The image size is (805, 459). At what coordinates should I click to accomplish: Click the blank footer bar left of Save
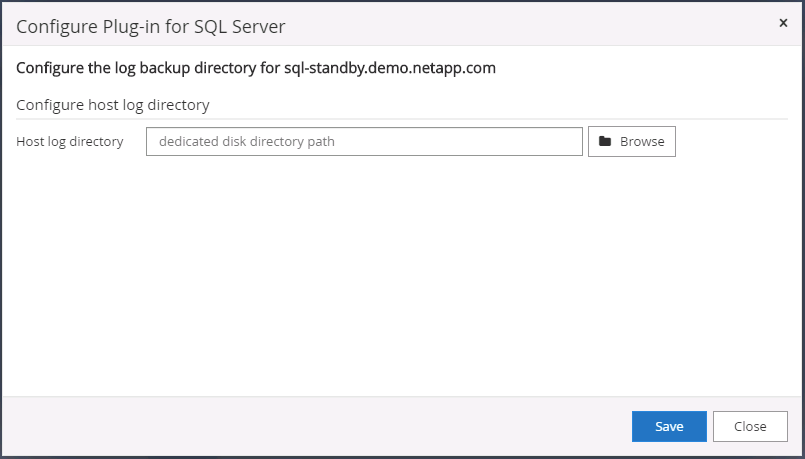tap(300, 426)
